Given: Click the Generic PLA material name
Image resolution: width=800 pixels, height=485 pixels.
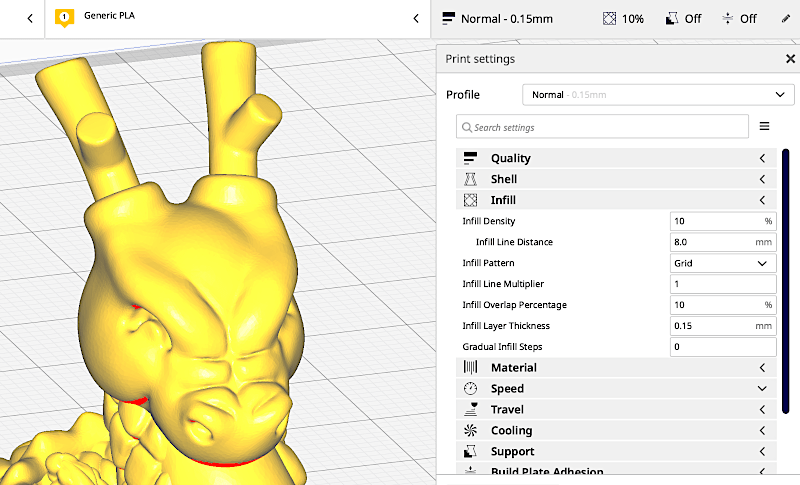Looking at the screenshot, I should click(109, 15).
